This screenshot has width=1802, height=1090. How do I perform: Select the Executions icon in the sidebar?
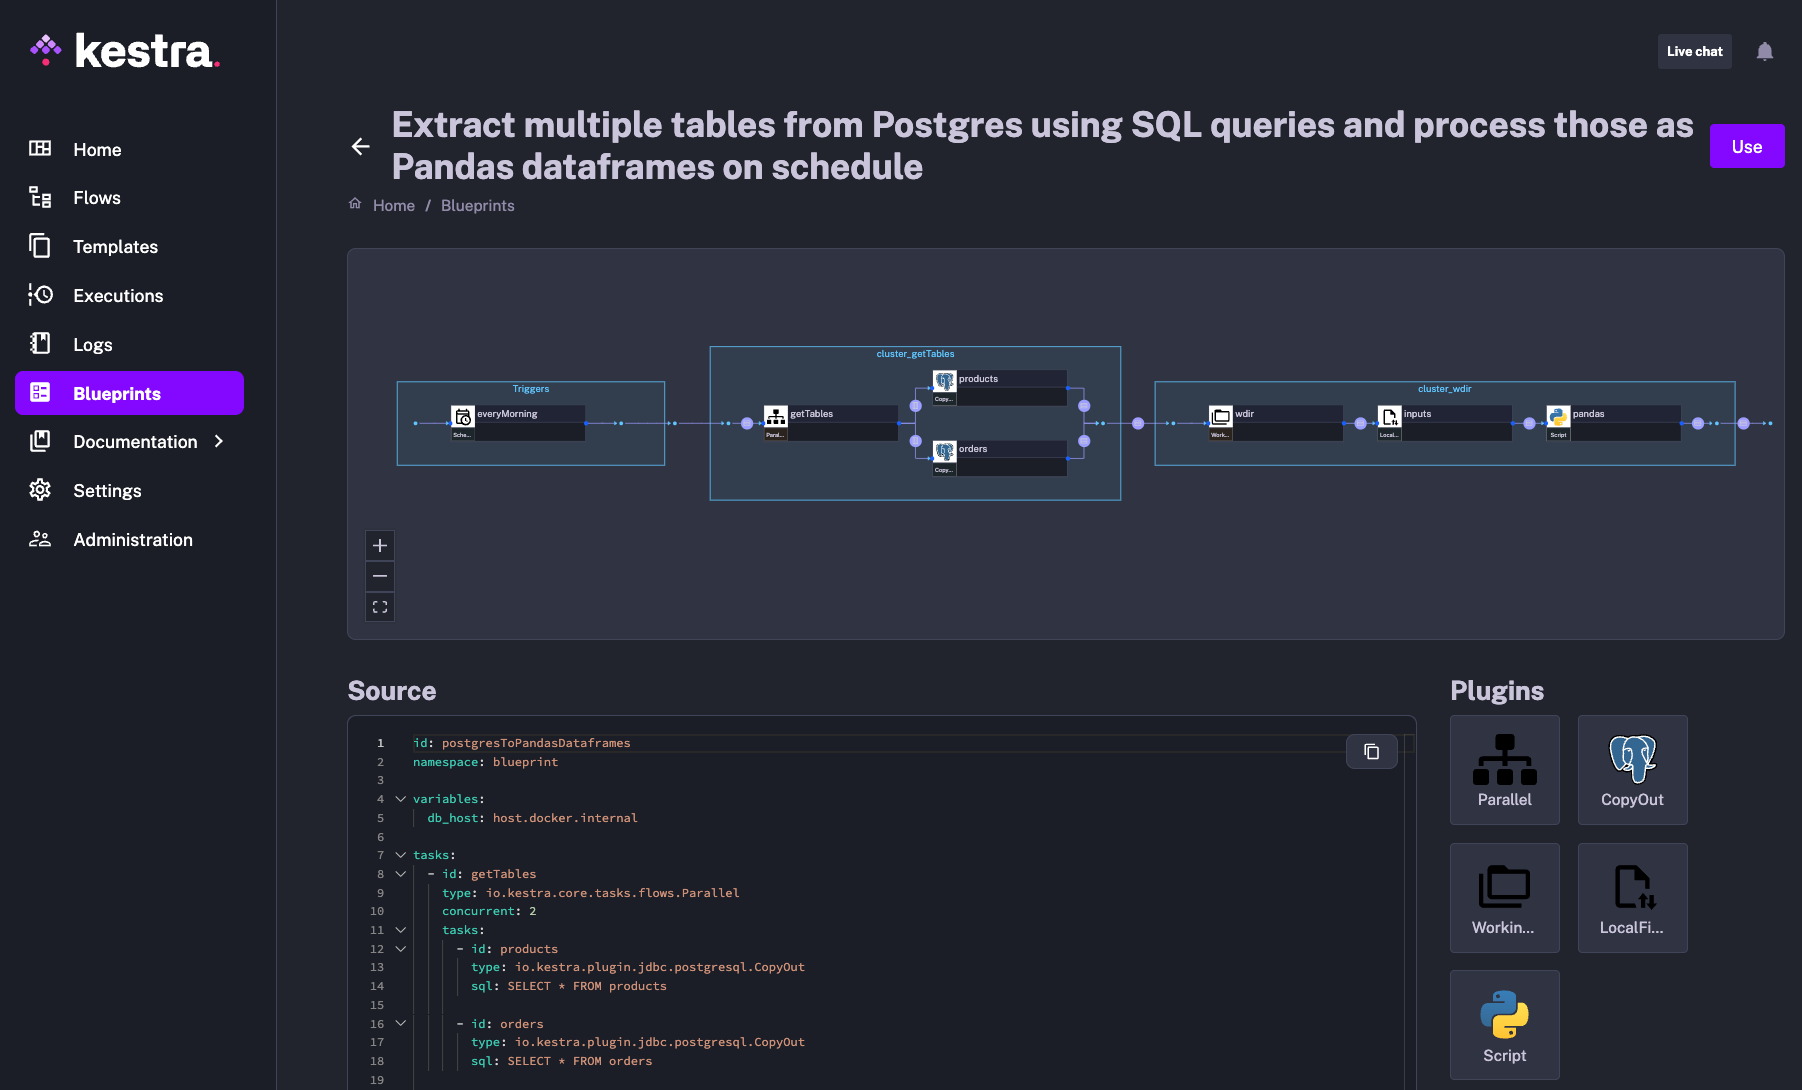coord(40,295)
